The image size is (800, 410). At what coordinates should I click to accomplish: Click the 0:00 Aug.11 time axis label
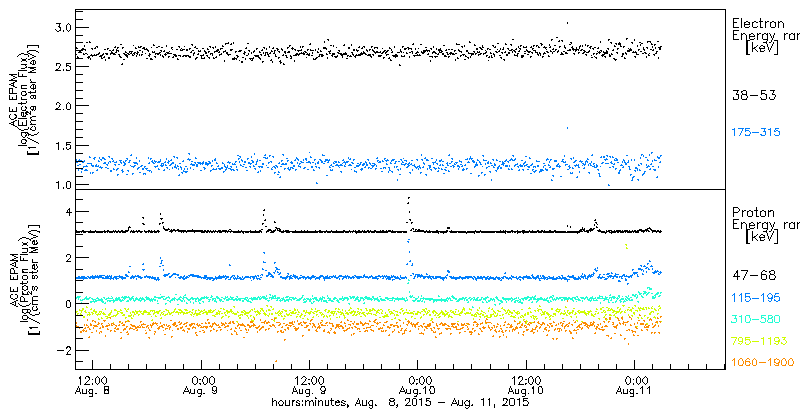[x=635, y=386]
